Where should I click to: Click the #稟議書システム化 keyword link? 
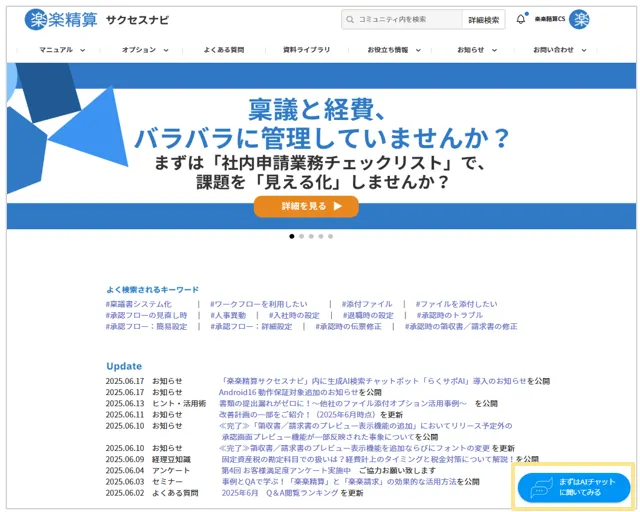[x=138, y=304]
